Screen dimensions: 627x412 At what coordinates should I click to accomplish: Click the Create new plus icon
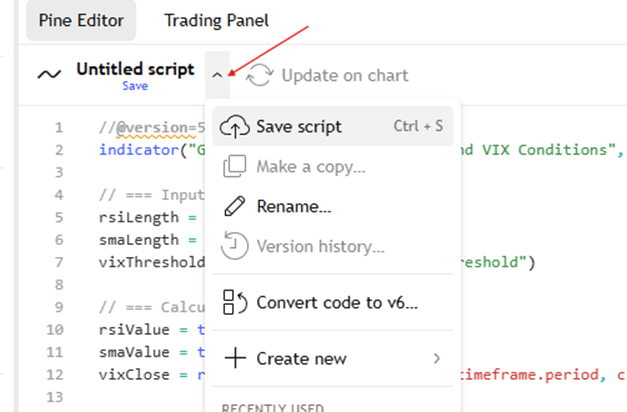[233, 358]
